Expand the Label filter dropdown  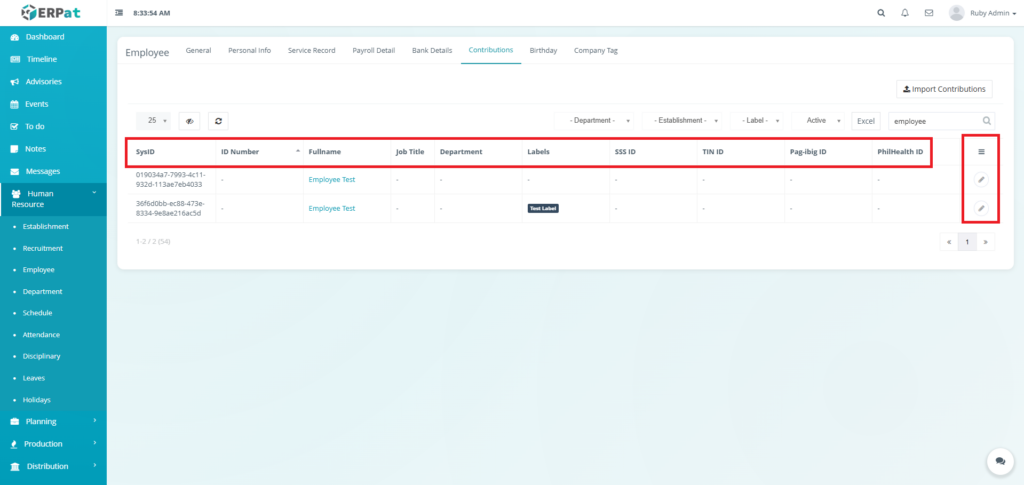(x=760, y=120)
